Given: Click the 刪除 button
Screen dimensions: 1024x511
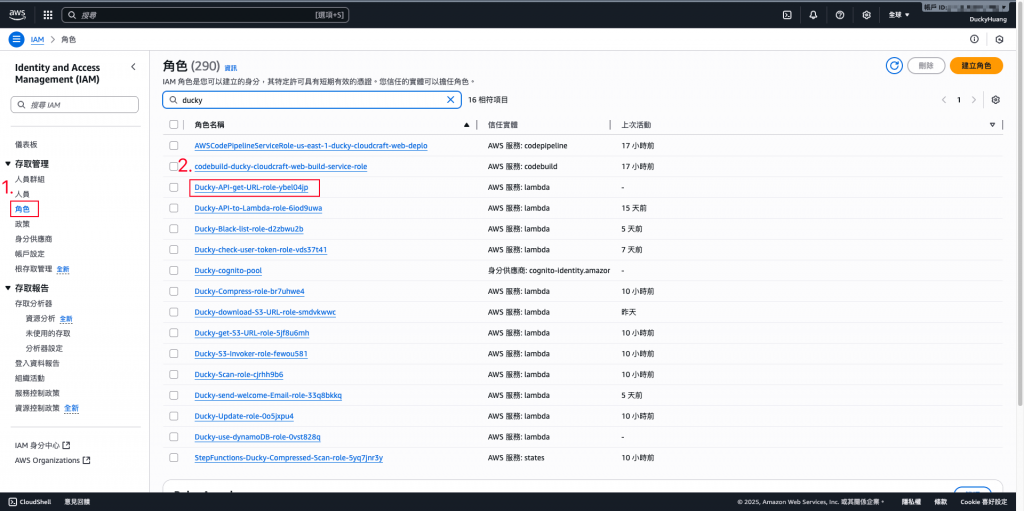Looking at the screenshot, I should (926, 65).
